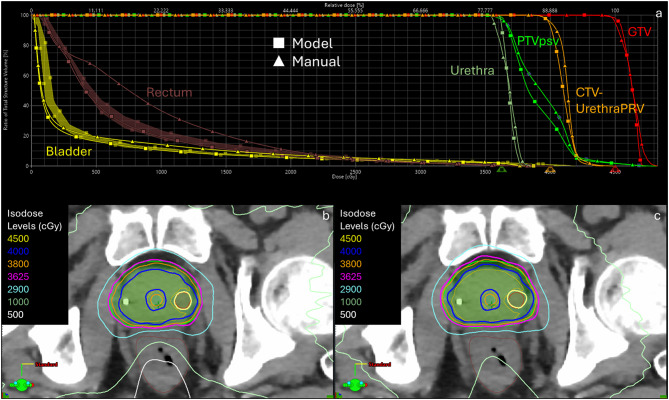Select the 4000 isodose level in panel b
This screenshot has width=669, height=400.
pos(18,251)
